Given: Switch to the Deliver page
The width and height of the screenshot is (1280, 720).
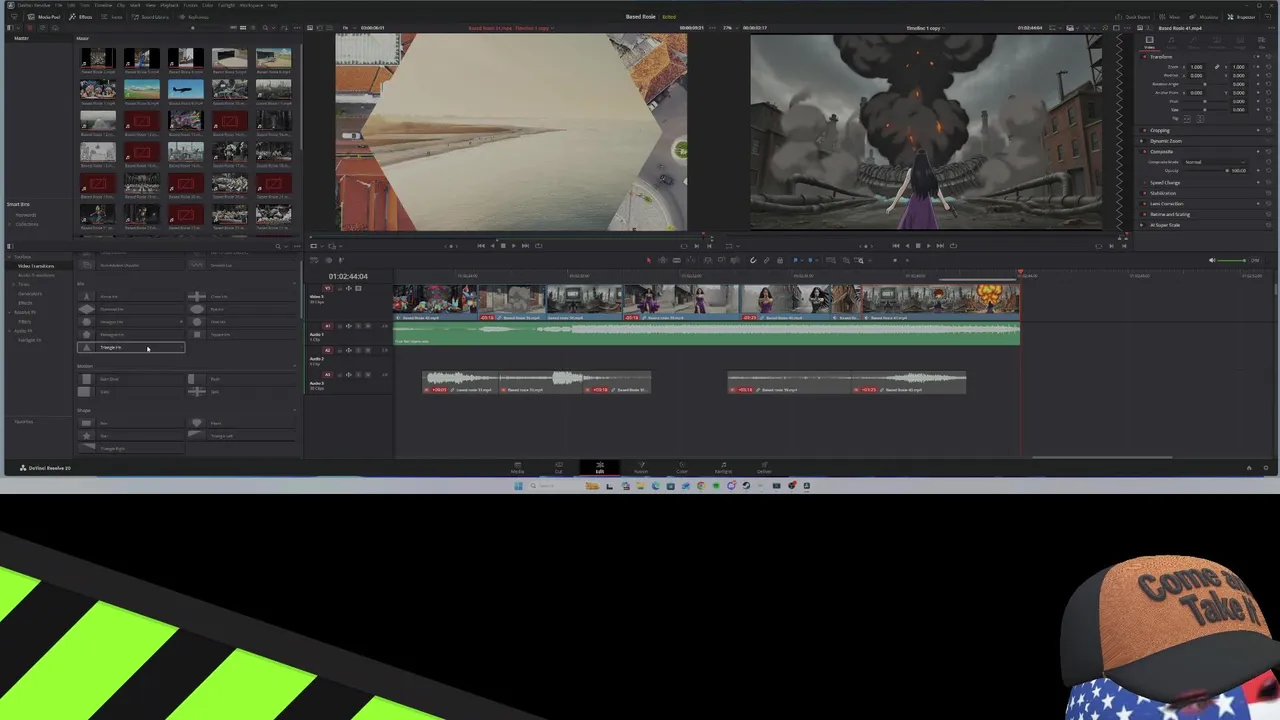Looking at the screenshot, I should pyautogui.click(x=764, y=467).
